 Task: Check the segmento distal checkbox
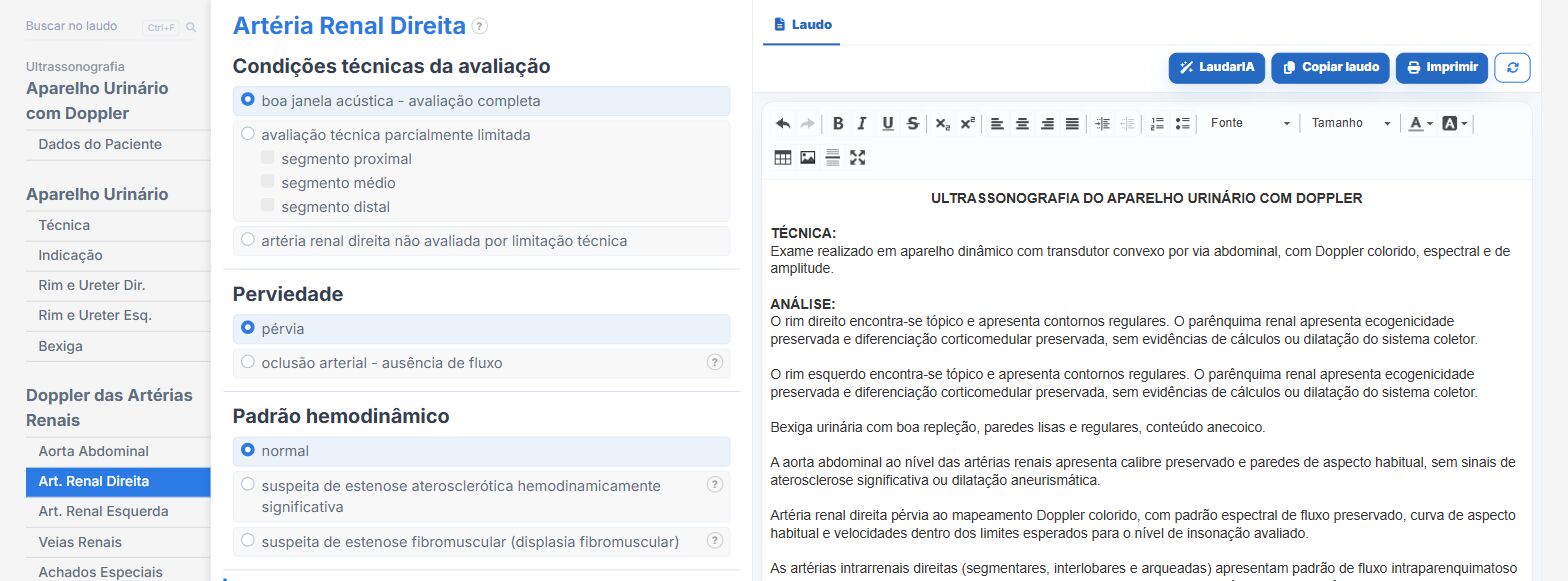click(267, 206)
